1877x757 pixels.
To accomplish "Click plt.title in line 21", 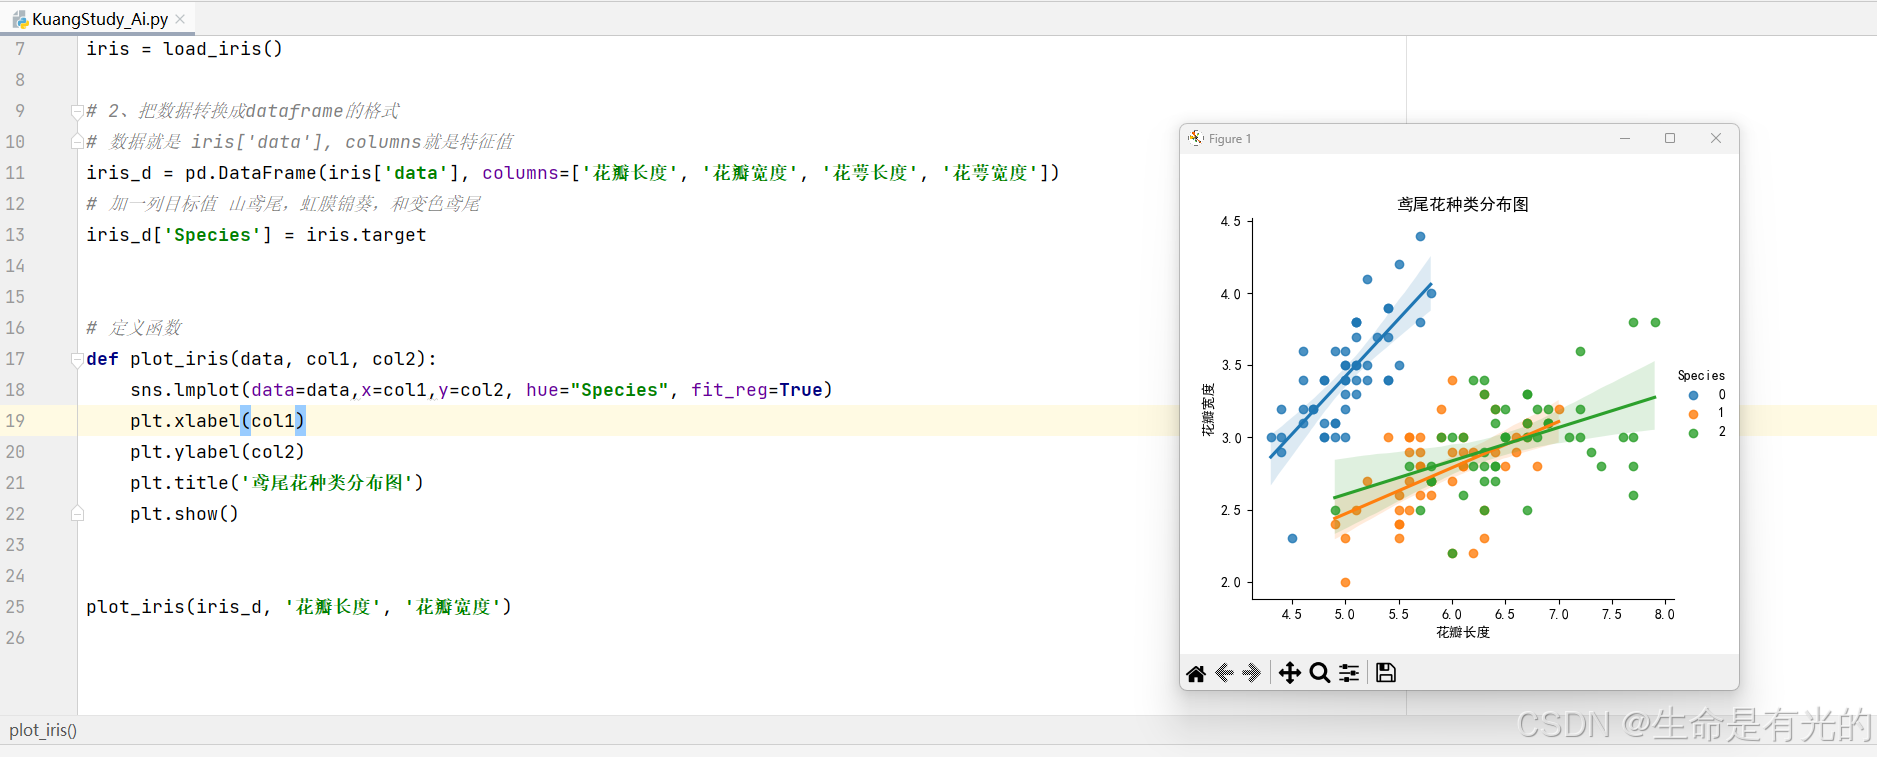I will pyautogui.click(x=180, y=483).
